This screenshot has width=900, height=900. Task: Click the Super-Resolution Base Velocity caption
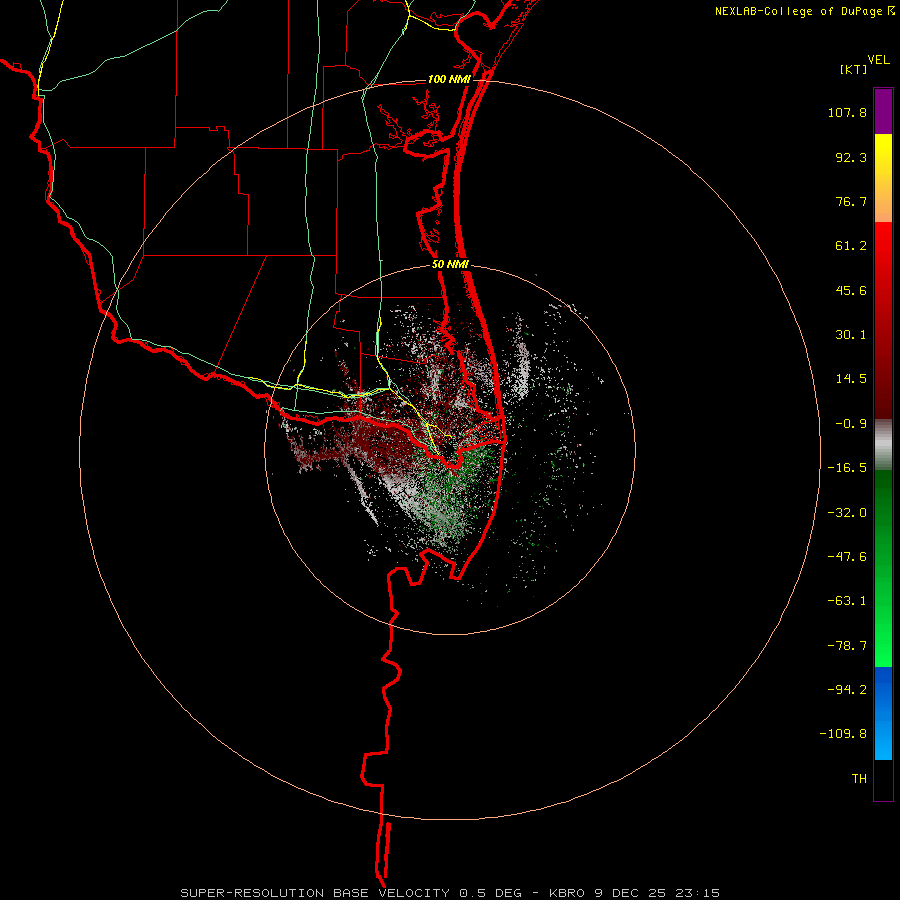pos(449,893)
